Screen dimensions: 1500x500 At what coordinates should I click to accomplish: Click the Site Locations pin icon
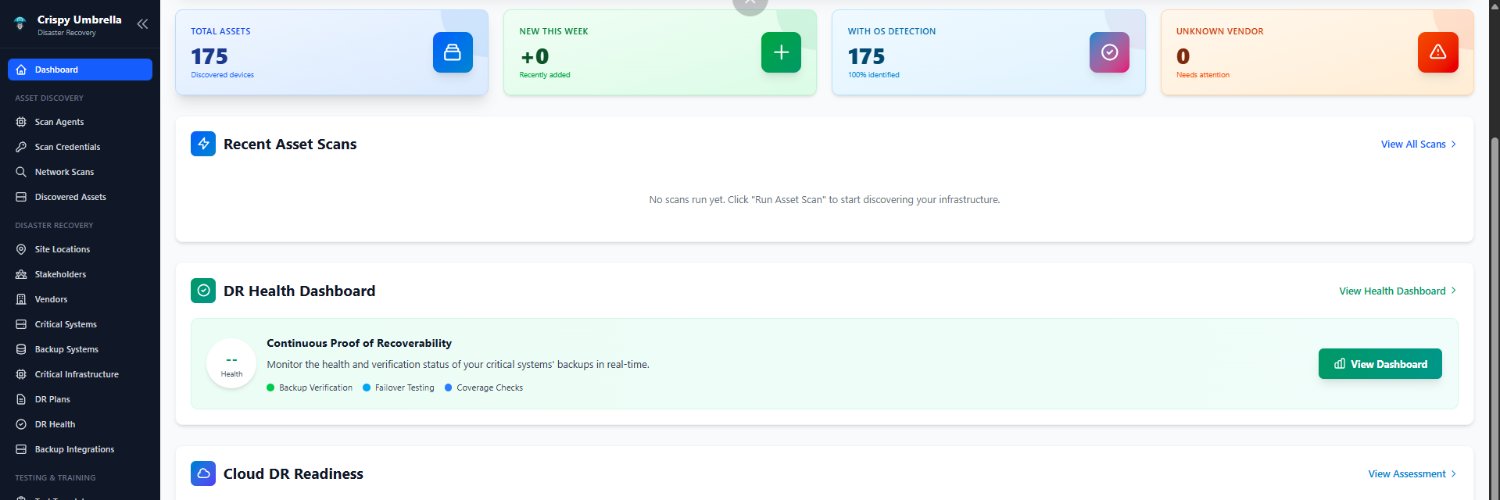[x=21, y=249]
